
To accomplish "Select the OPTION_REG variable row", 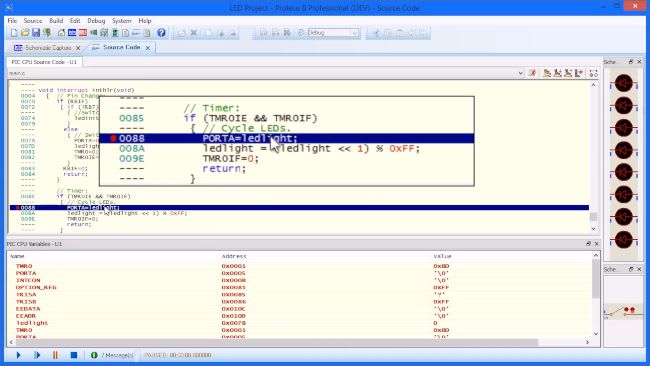I will 300,287.
